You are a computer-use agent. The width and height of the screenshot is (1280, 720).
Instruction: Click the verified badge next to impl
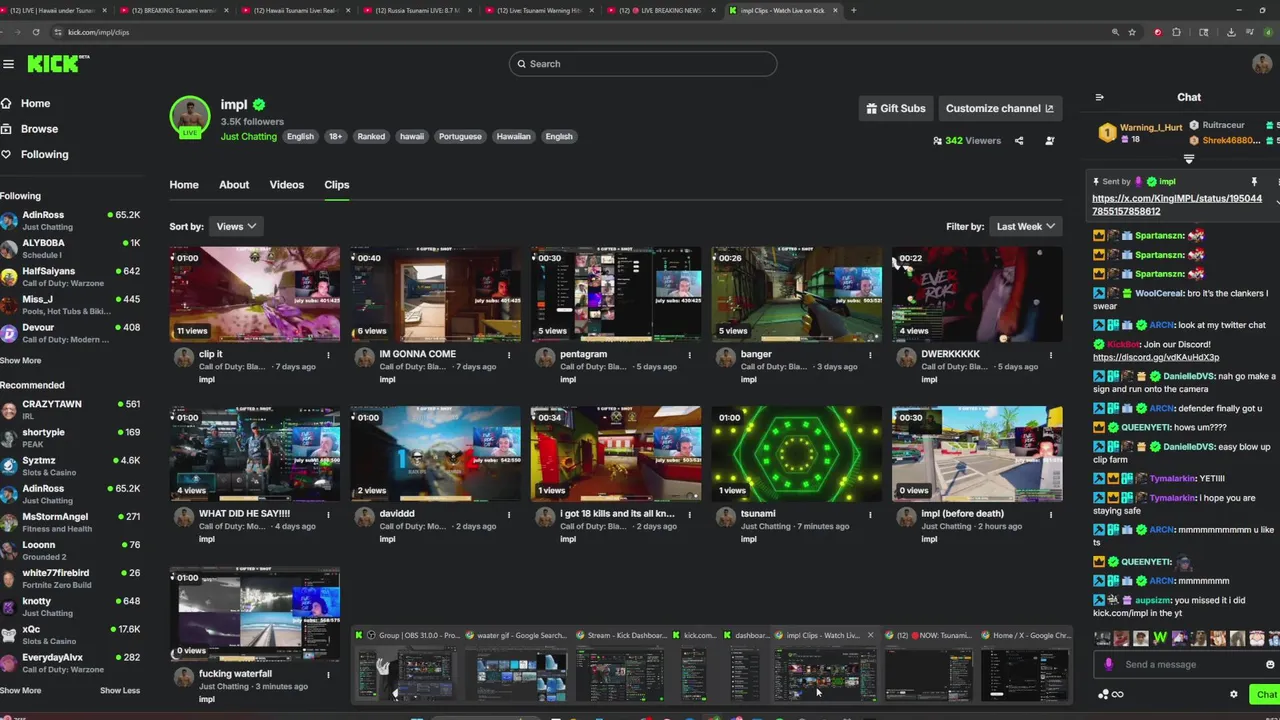(x=259, y=105)
